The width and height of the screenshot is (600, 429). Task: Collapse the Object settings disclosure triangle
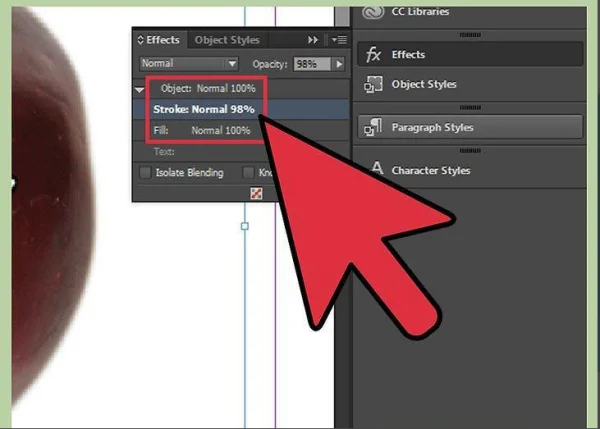pos(139,90)
